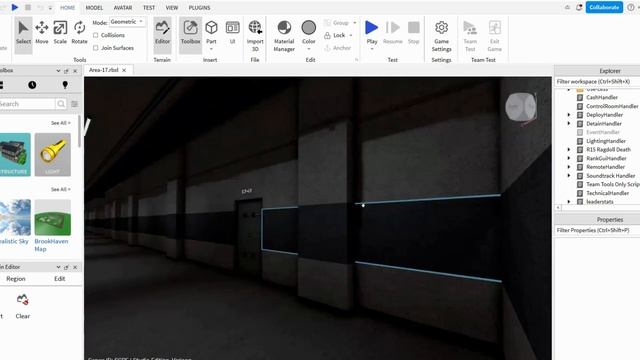The image size is (640, 360).
Task: Show recent items clock tab in Toolbox
Action: click(x=32, y=85)
